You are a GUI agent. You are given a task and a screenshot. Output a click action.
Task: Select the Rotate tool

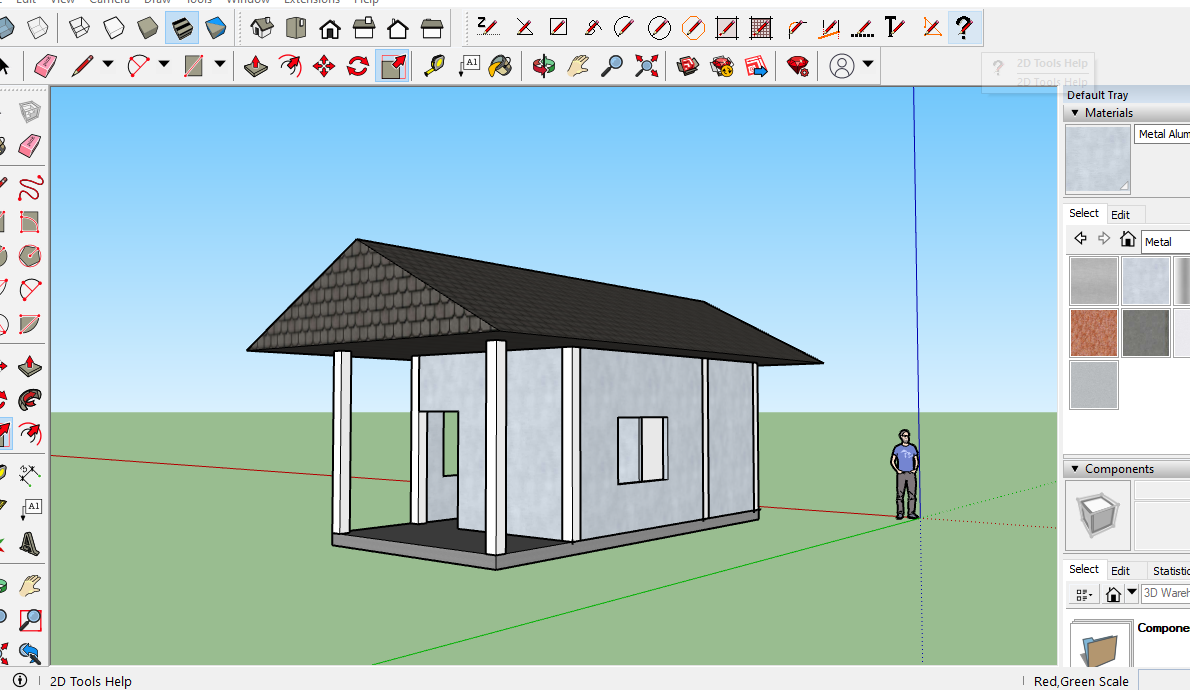click(x=358, y=66)
